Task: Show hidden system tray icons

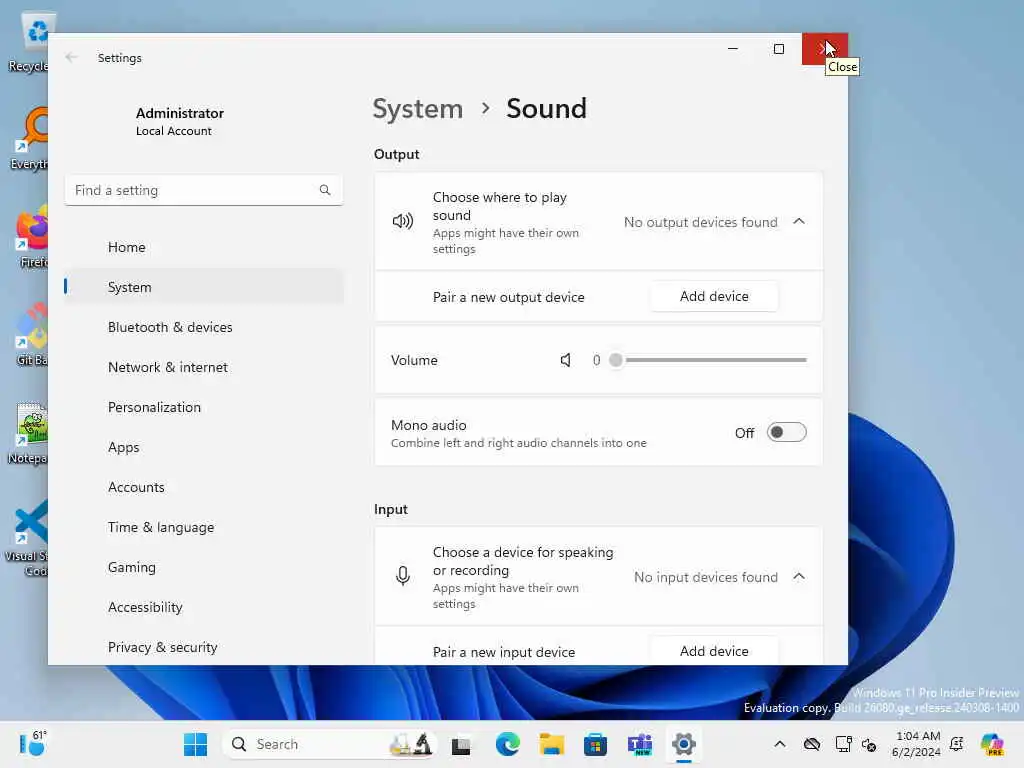Action: (x=780, y=744)
